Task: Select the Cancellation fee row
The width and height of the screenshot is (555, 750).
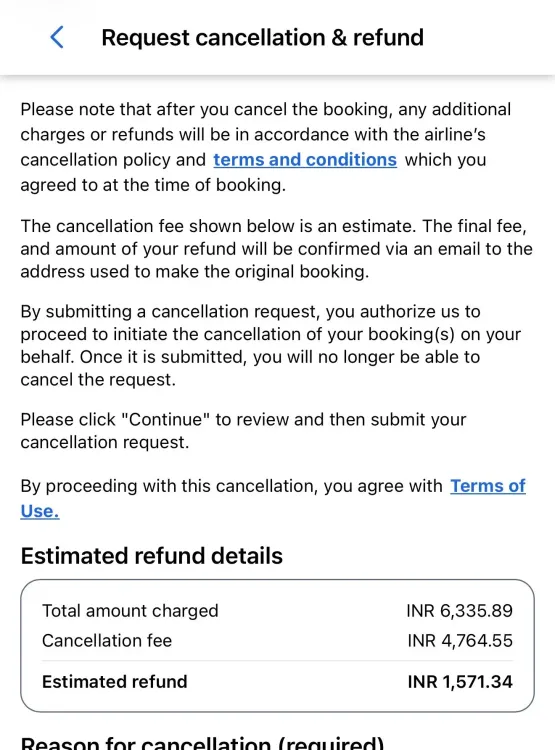Action: tap(278, 640)
